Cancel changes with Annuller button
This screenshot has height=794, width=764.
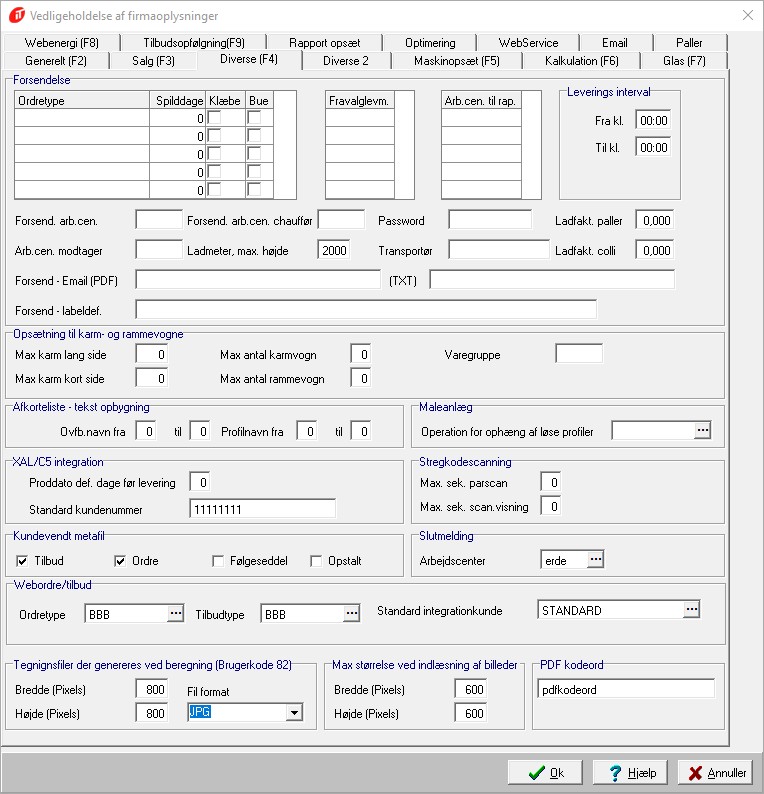715,773
